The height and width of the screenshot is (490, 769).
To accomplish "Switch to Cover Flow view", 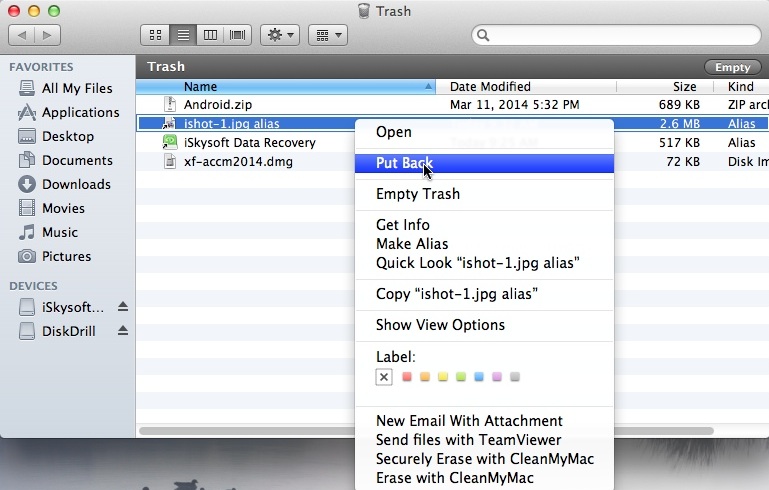I will coord(237,35).
